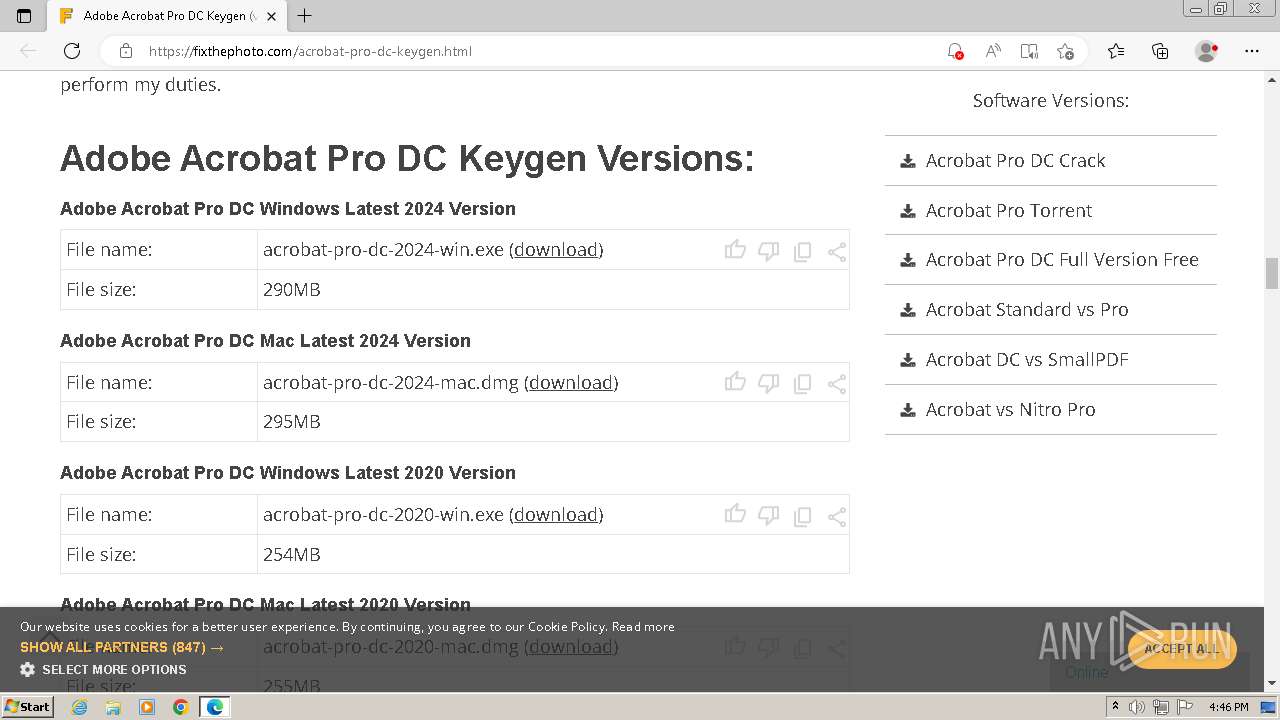The image size is (1280, 720).
Task: Copy icon in acrobat-pro-dc-2024-mac.dmg row
Action: click(802, 384)
